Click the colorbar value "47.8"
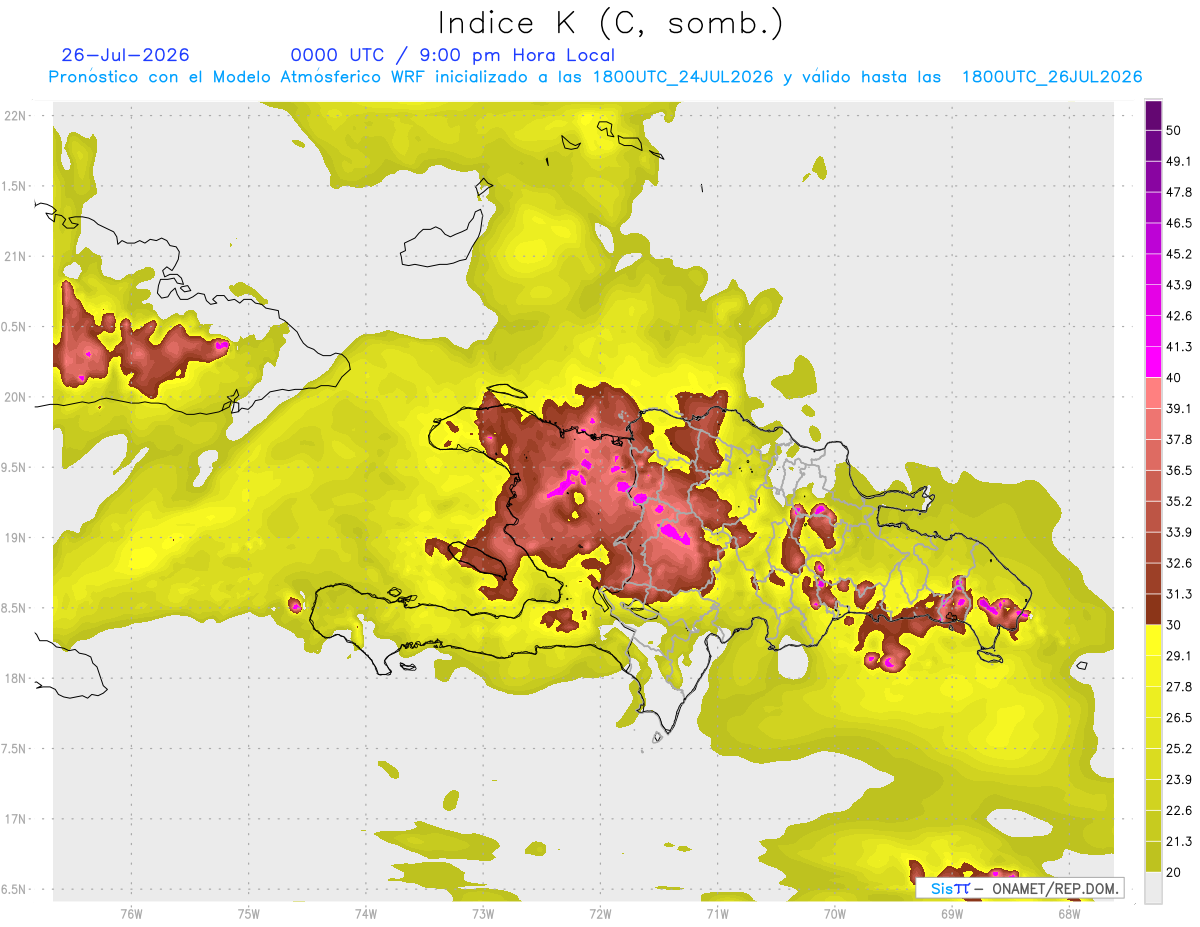Image resolution: width=1200 pixels, height=927 pixels. coord(1179,192)
